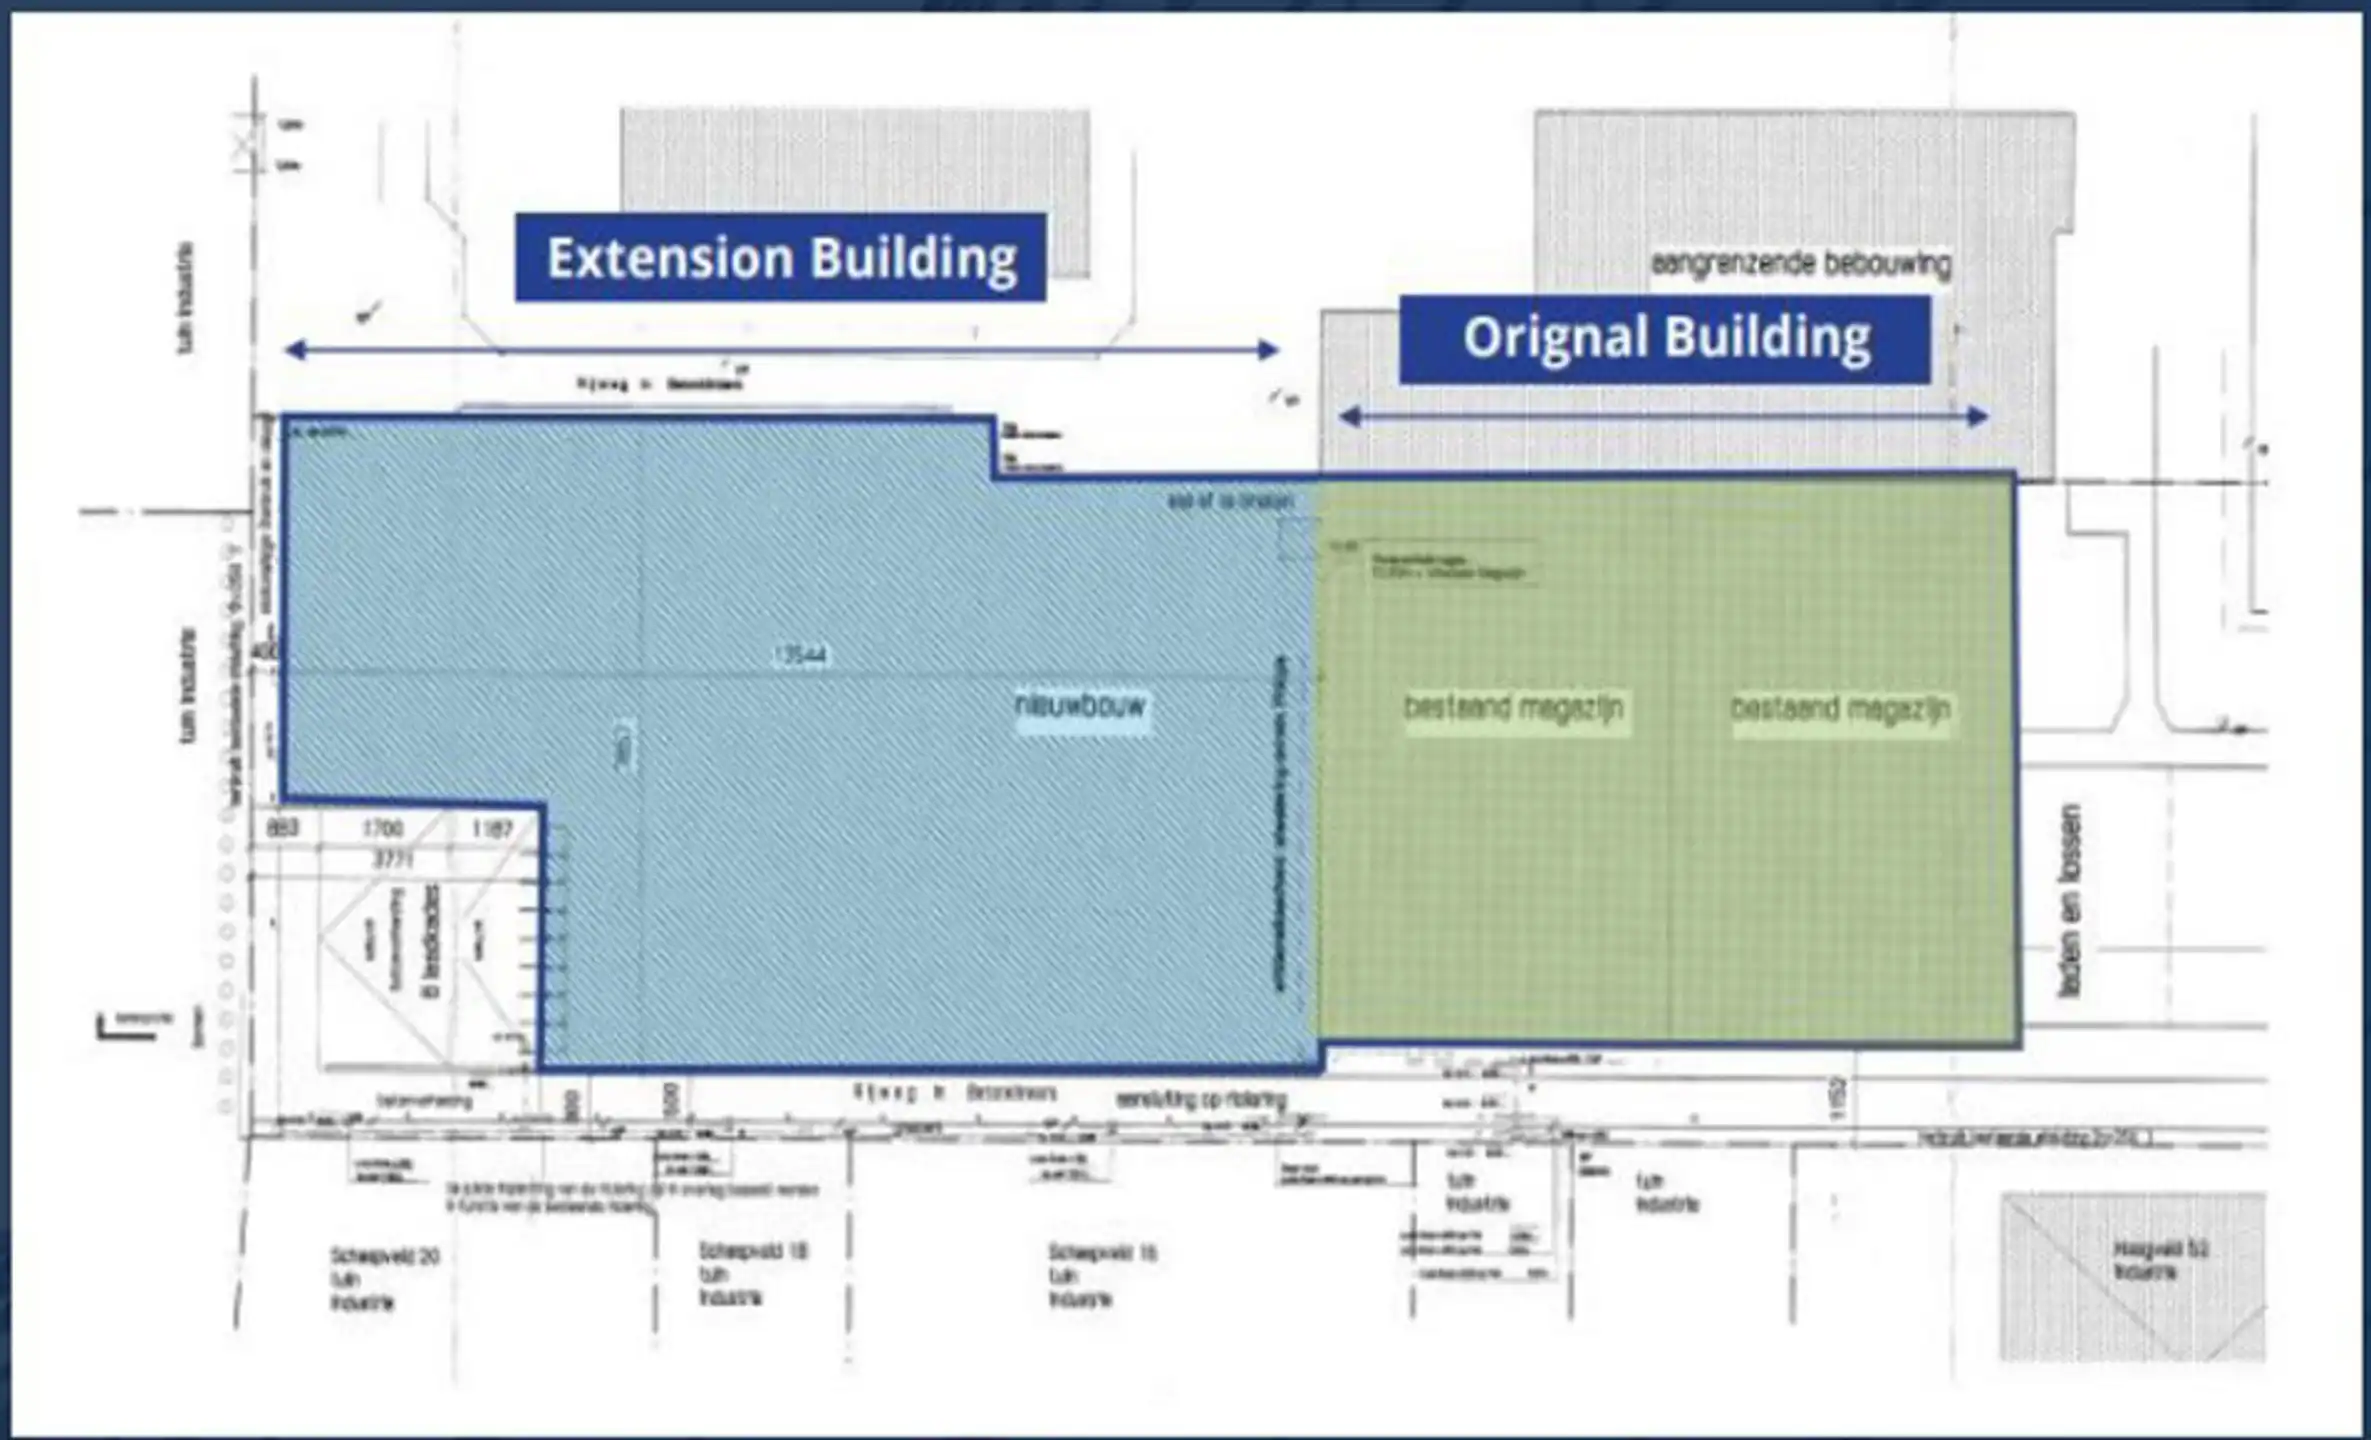Image resolution: width=2371 pixels, height=1440 pixels.
Task: Click the Haagveld 53 hatched building
Action: tap(2132, 1275)
